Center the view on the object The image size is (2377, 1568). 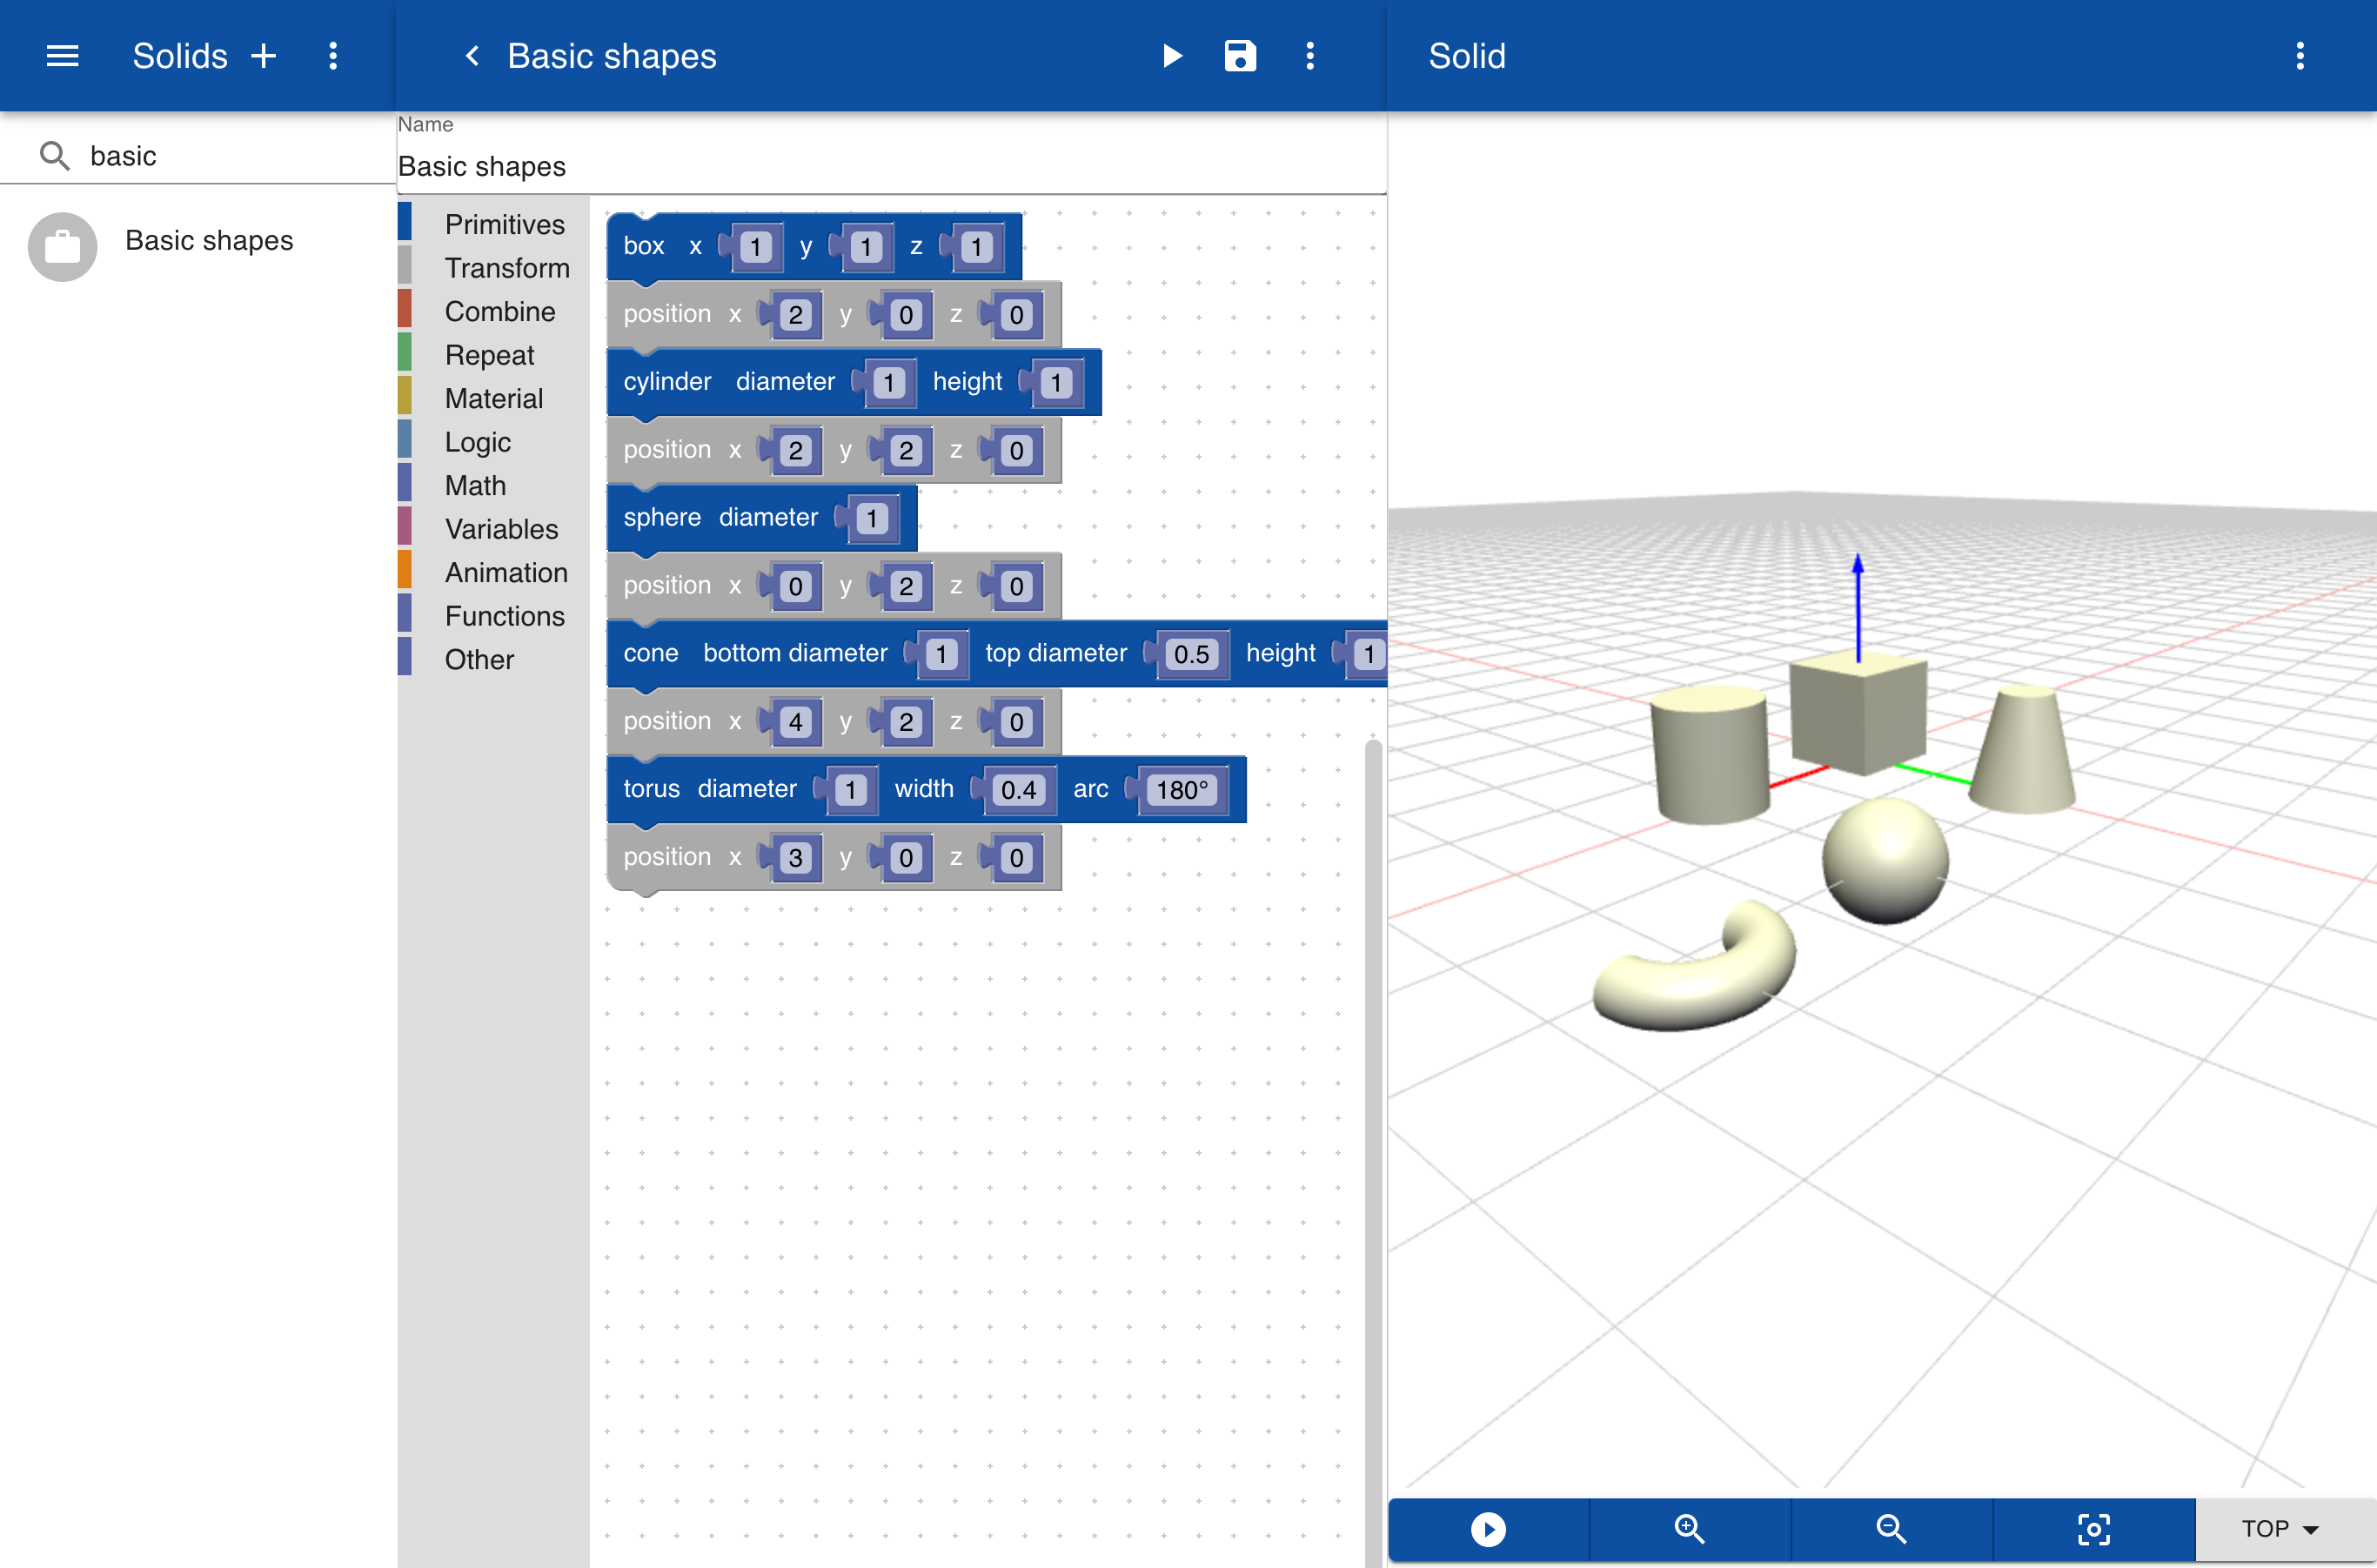(2094, 1528)
